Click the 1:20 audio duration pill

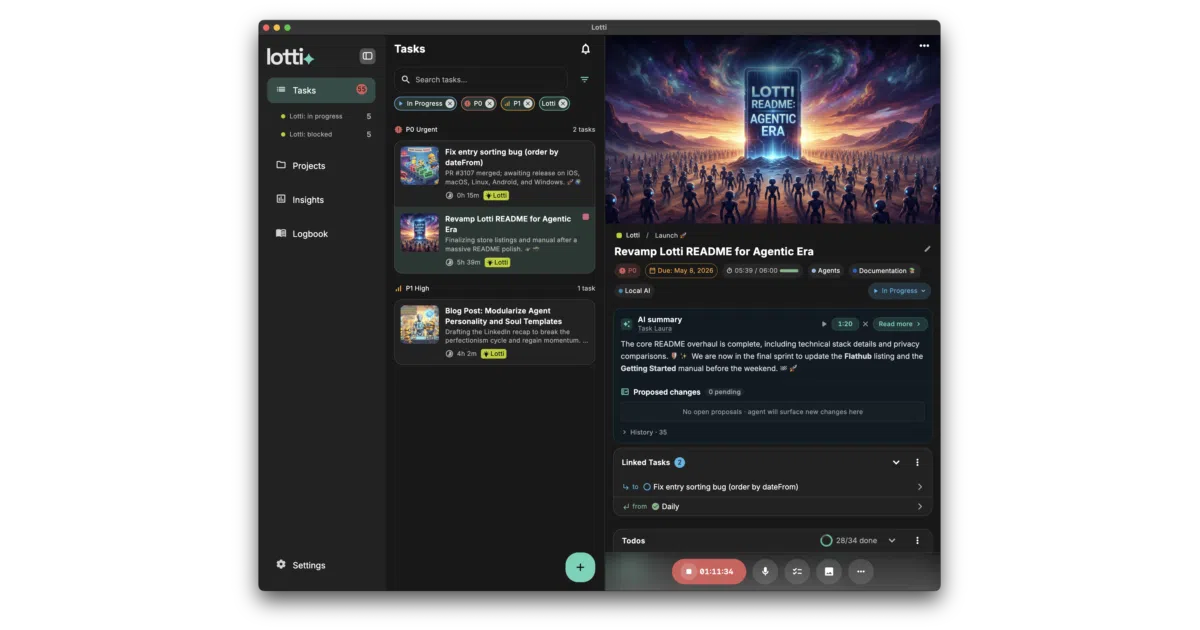[x=845, y=324]
